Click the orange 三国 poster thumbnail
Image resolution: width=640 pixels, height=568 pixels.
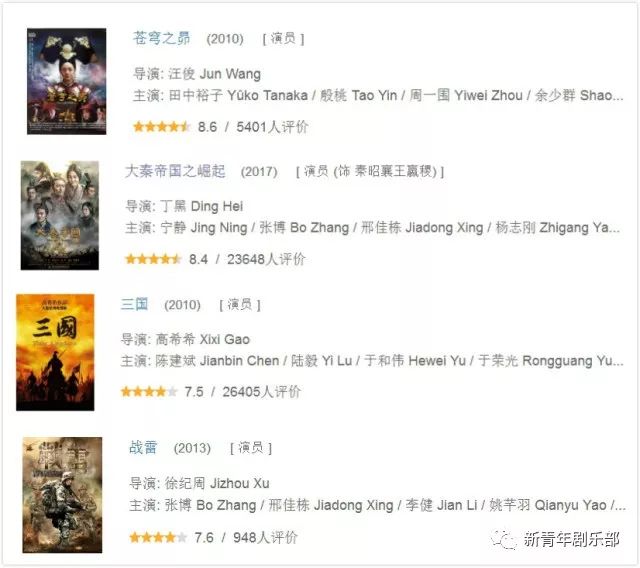pos(55,352)
